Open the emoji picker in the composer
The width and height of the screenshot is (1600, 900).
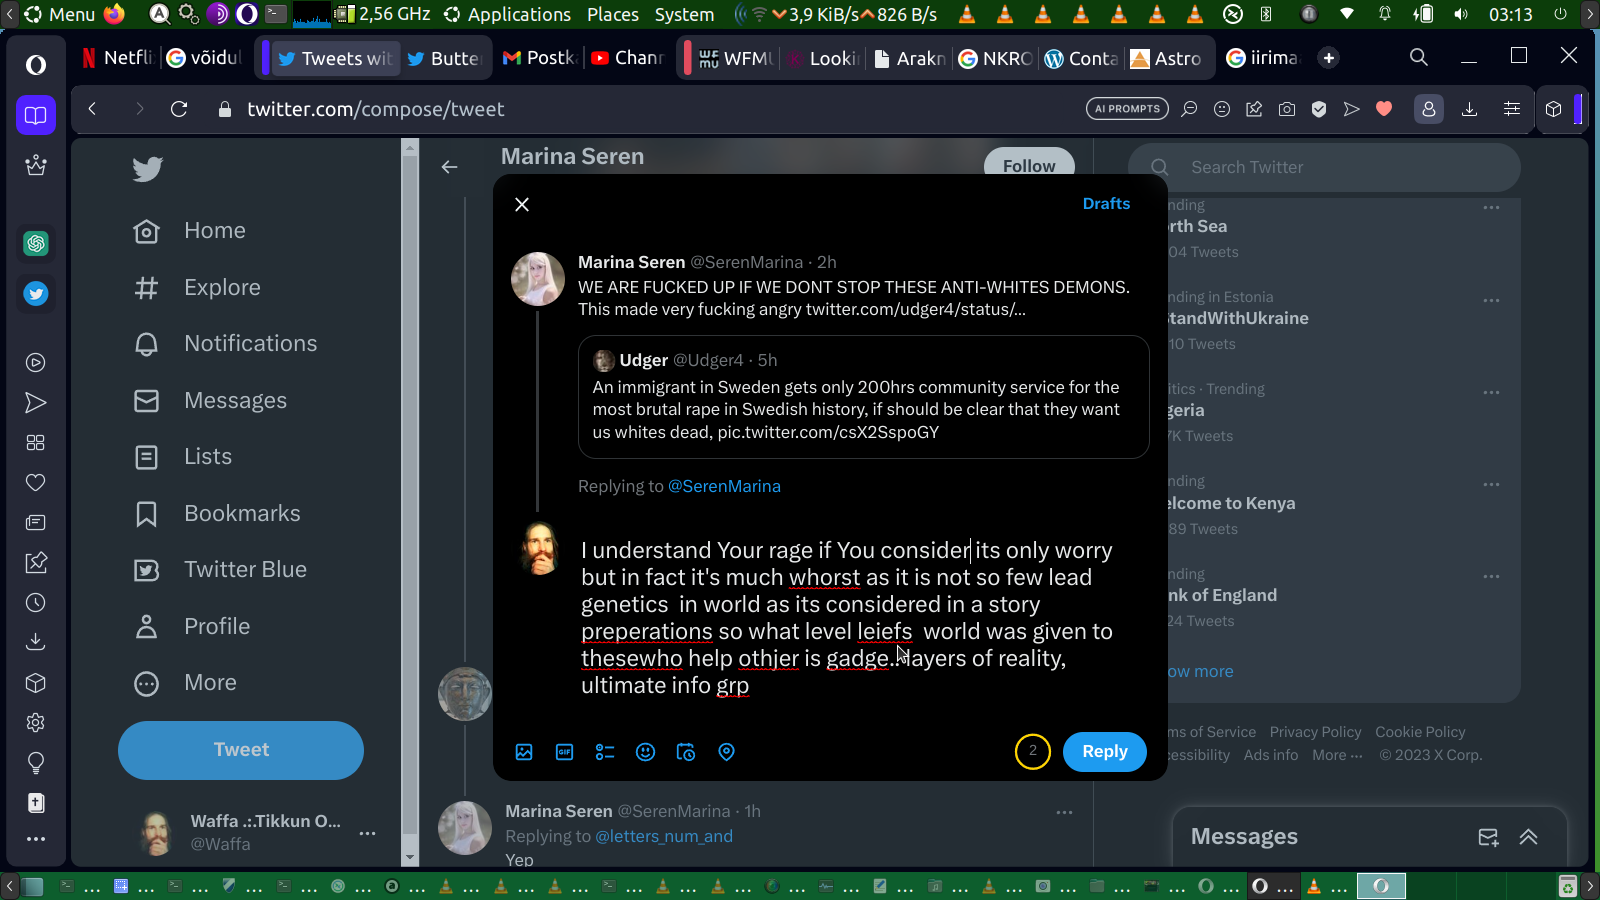(646, 752)
